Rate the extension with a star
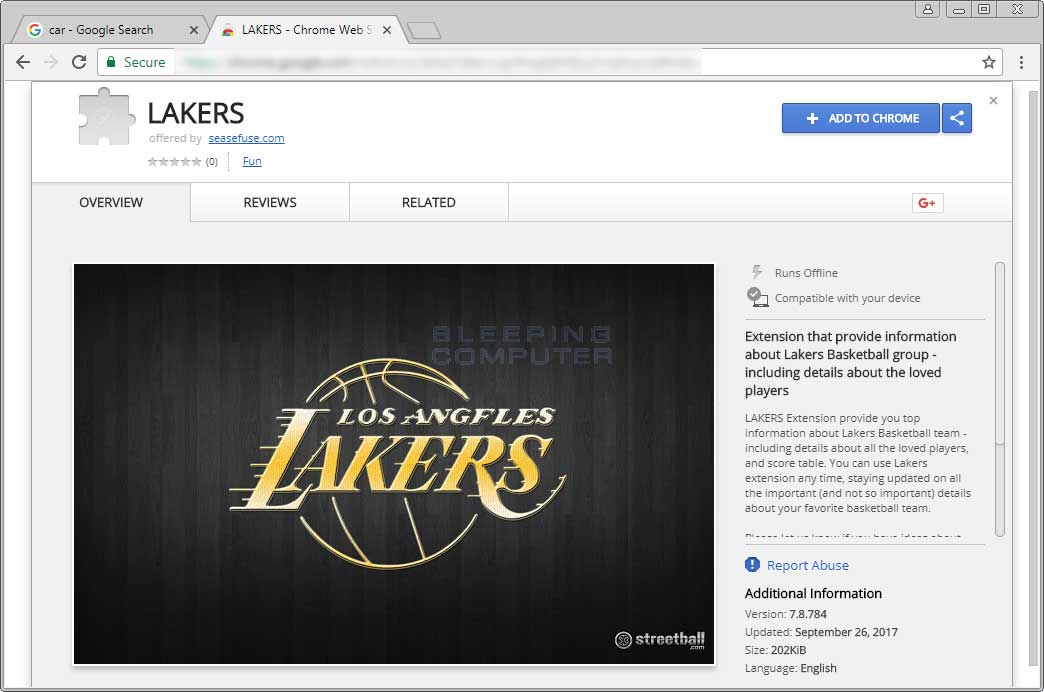1044x692 pixels. tap(175, 161)
